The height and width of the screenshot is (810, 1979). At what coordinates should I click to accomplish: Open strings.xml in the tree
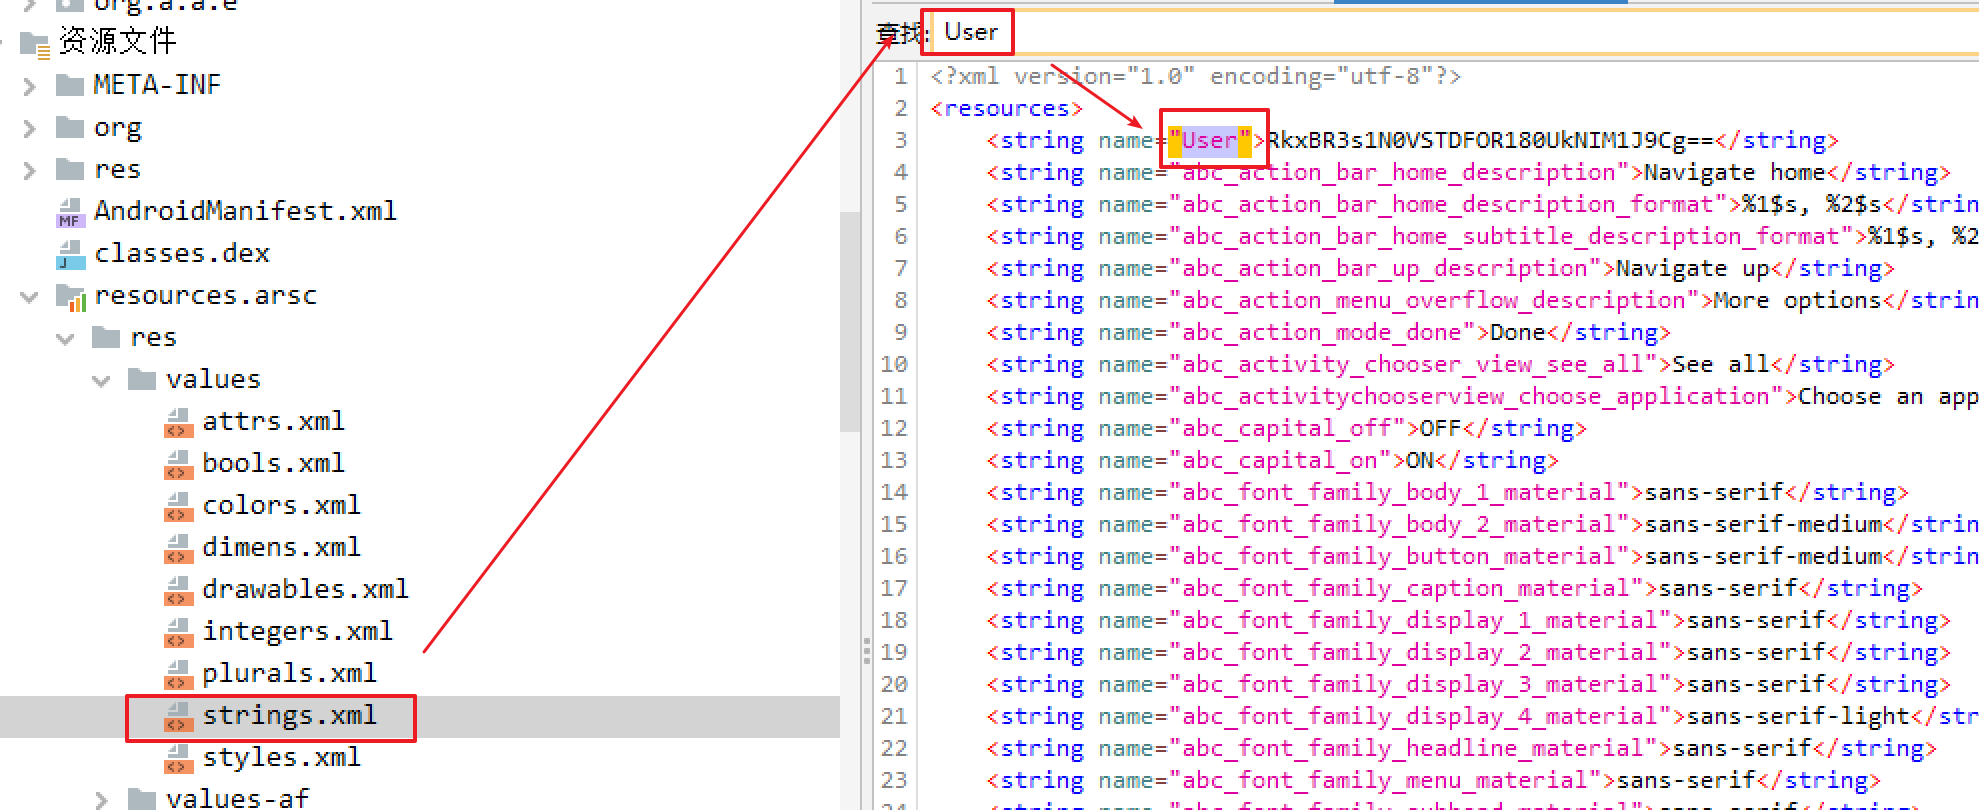[x=289, y=716]
